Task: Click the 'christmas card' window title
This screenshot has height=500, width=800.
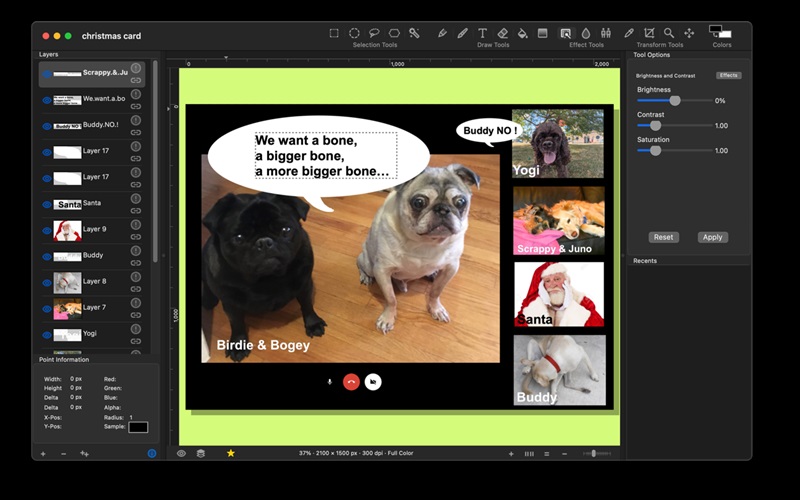Action: (111, 36)
